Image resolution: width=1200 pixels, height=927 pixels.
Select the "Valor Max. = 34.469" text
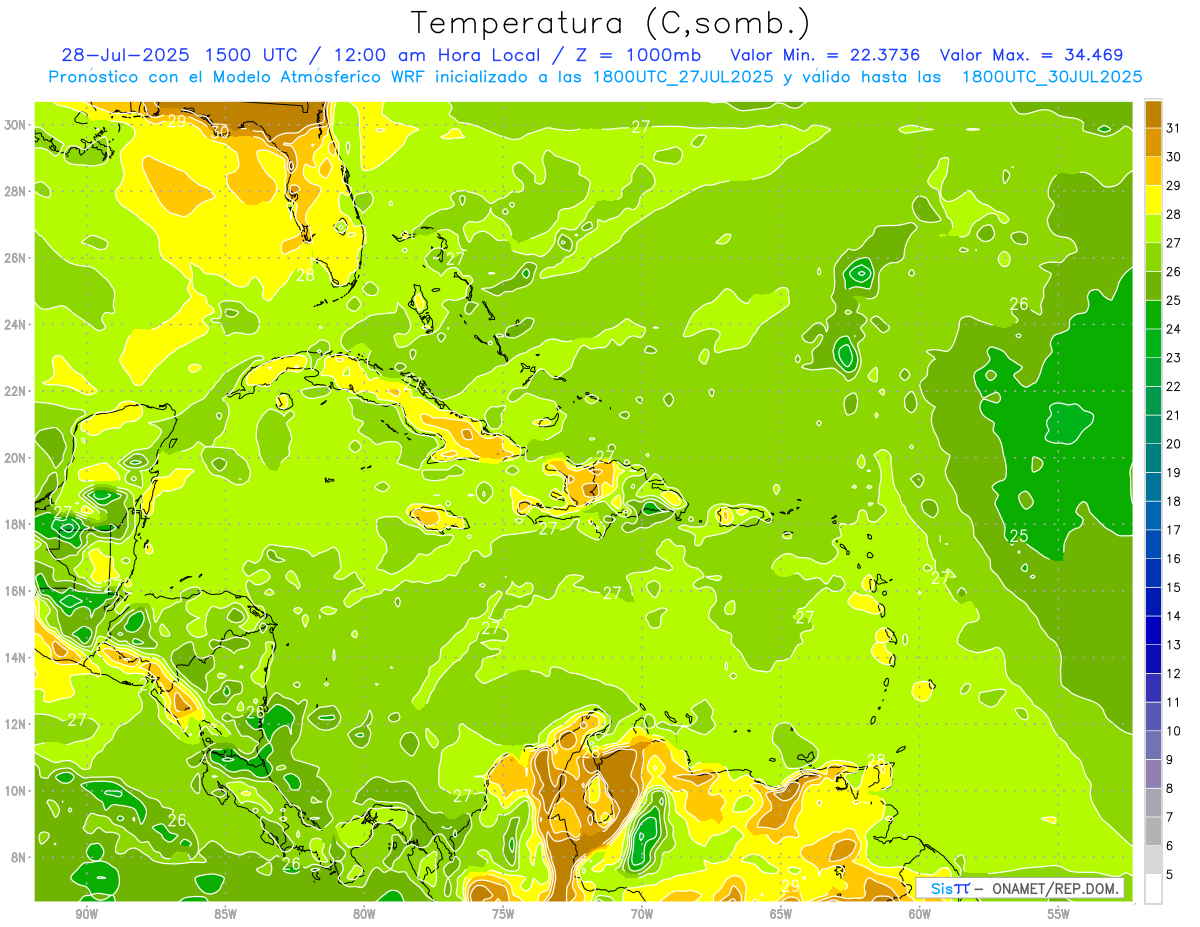coord(1031,55)
